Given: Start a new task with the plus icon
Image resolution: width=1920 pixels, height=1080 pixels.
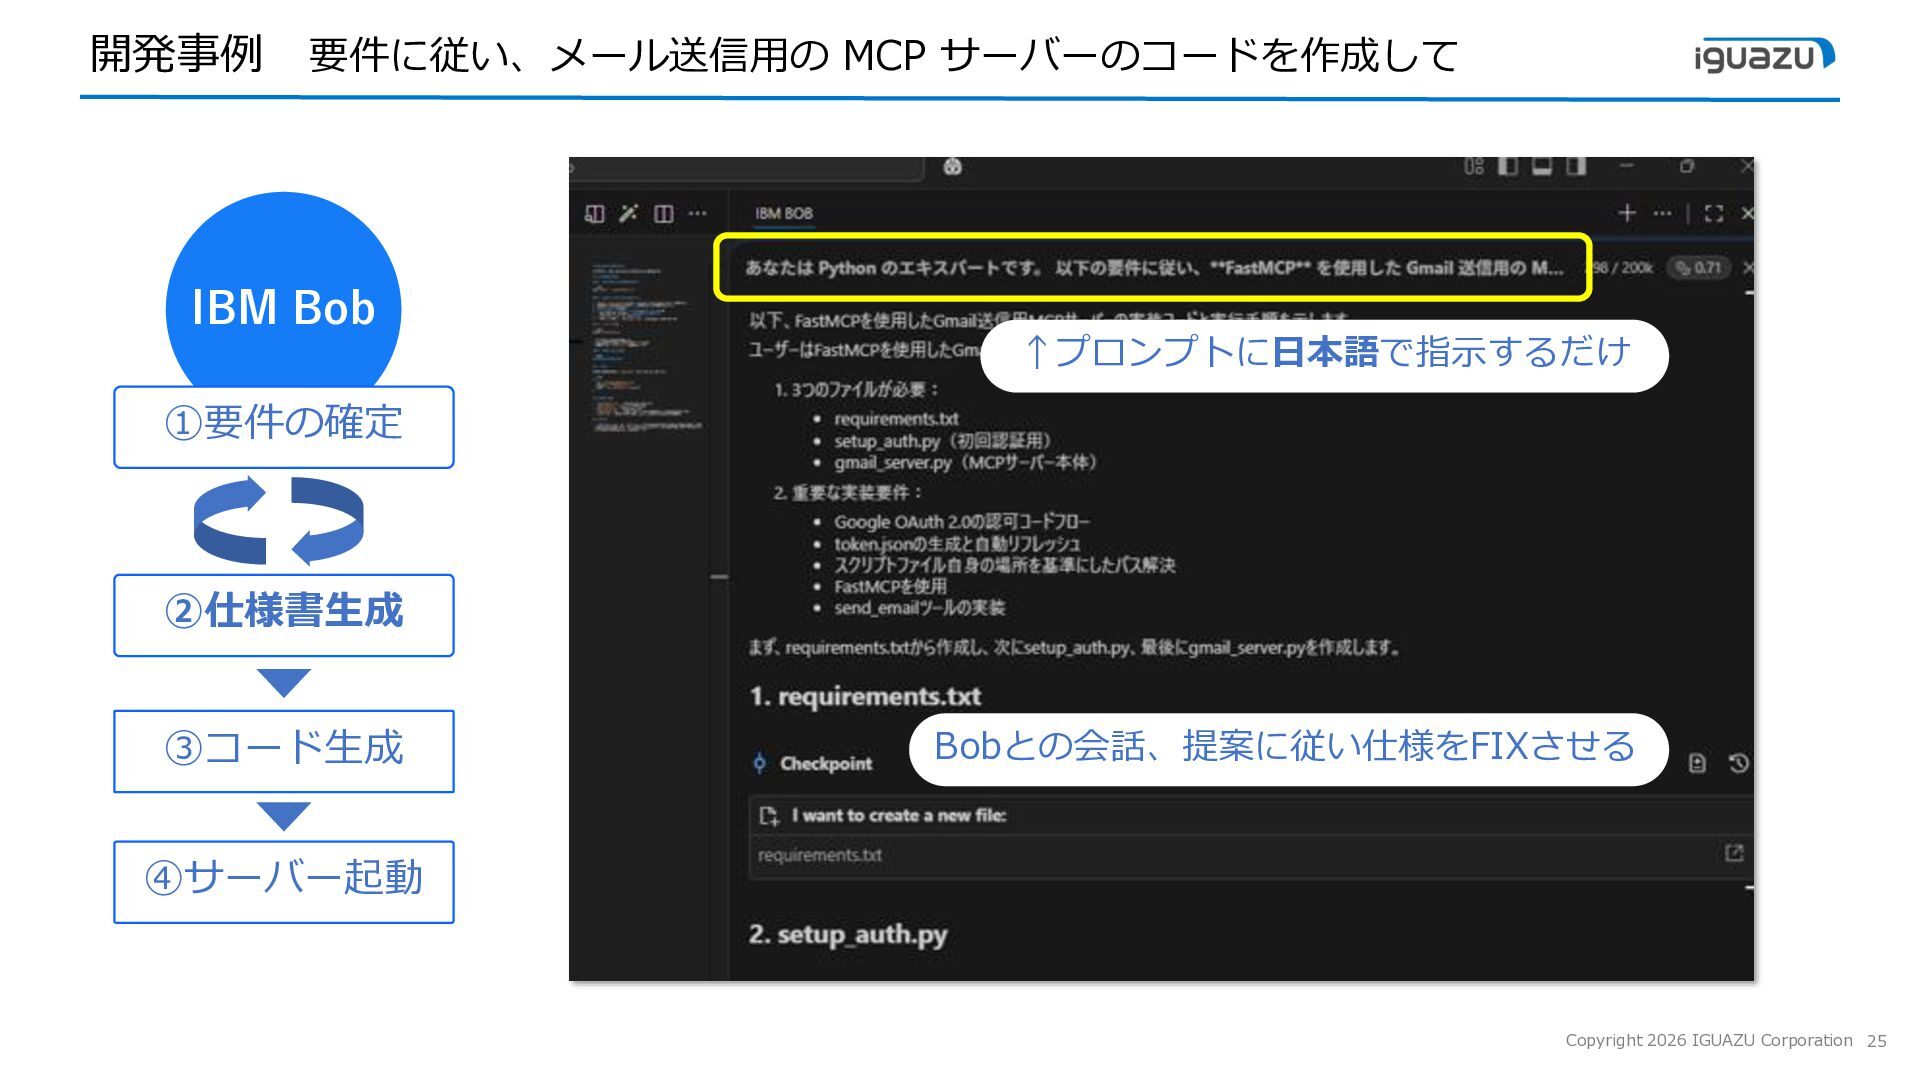Looking at the screenshot, I should tap(1627, 213).
